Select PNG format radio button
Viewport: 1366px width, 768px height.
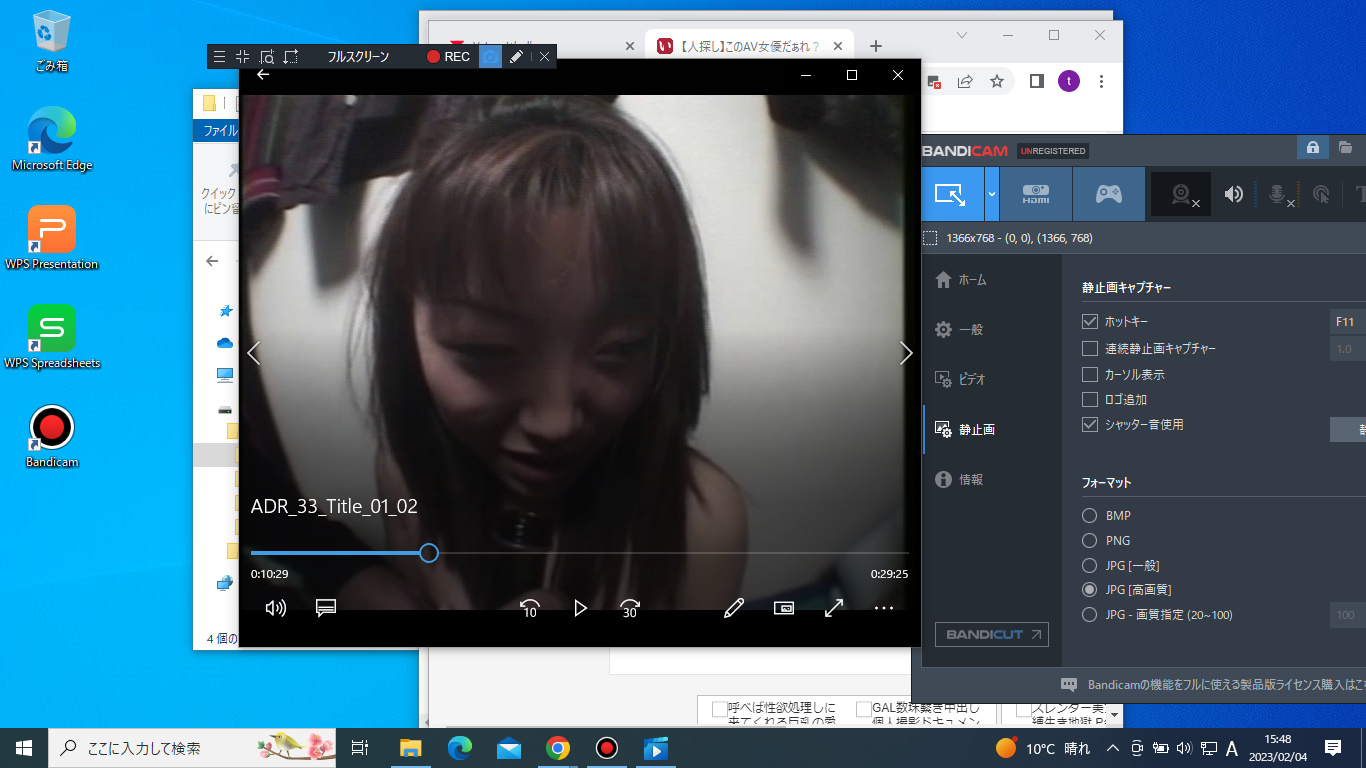click(x=1090, y=541)
